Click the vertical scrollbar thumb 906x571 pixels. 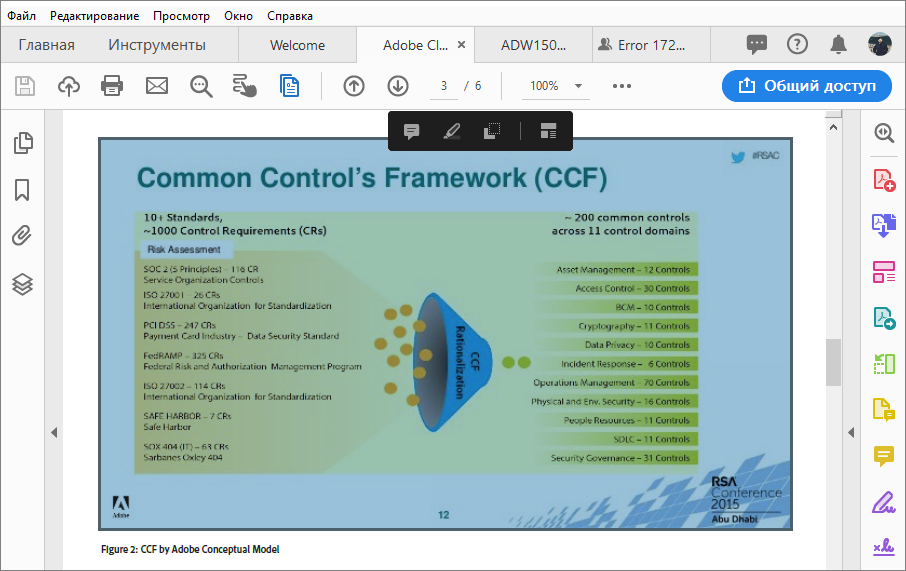(x=833, y=362)
